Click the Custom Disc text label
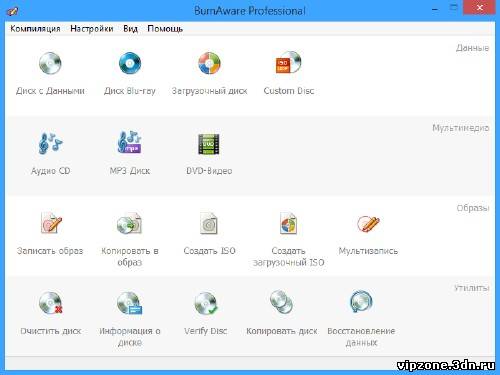This screenshot has height=375, width=500. (x=289, y=91)
